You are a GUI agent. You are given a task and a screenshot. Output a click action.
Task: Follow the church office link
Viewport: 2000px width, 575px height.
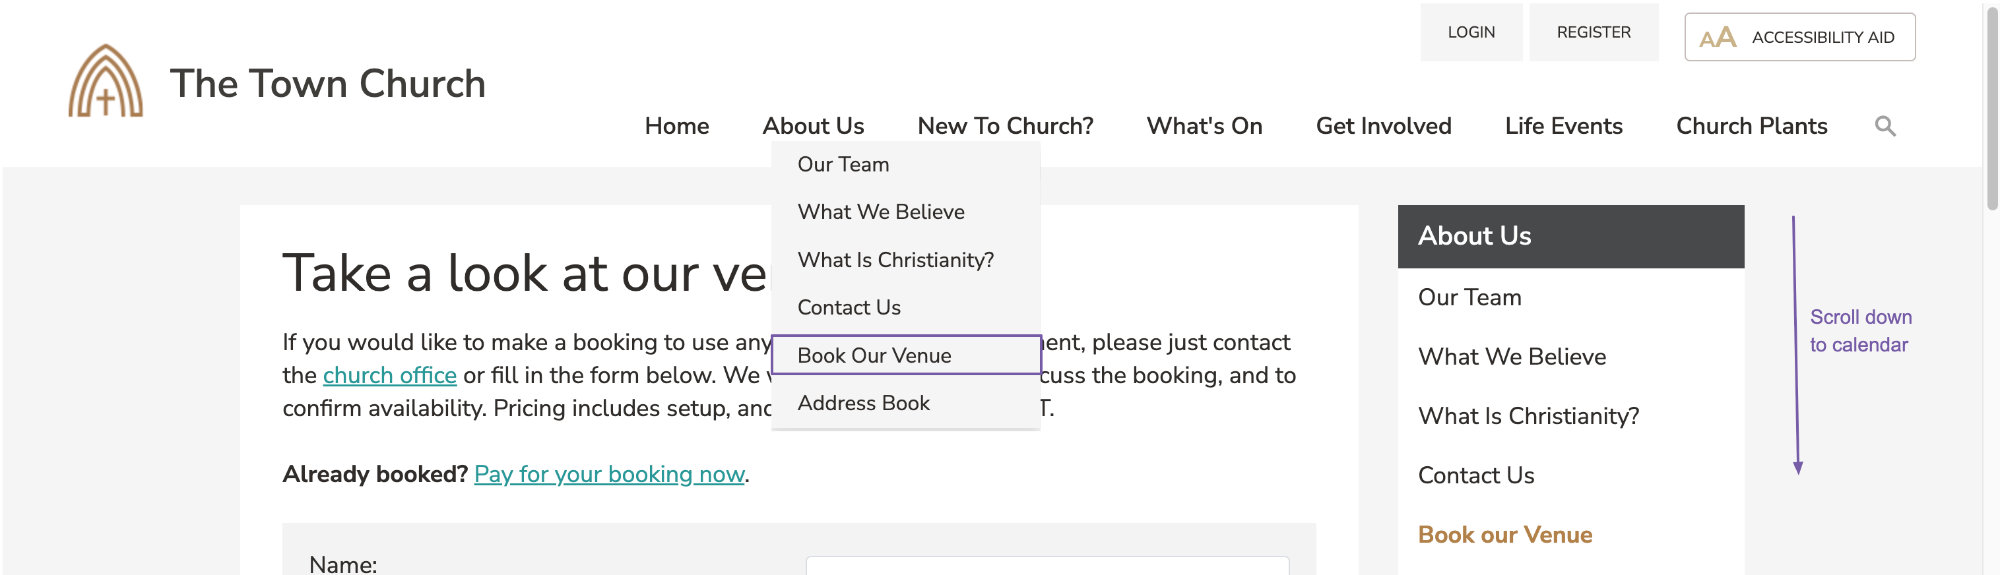point(390,375)
